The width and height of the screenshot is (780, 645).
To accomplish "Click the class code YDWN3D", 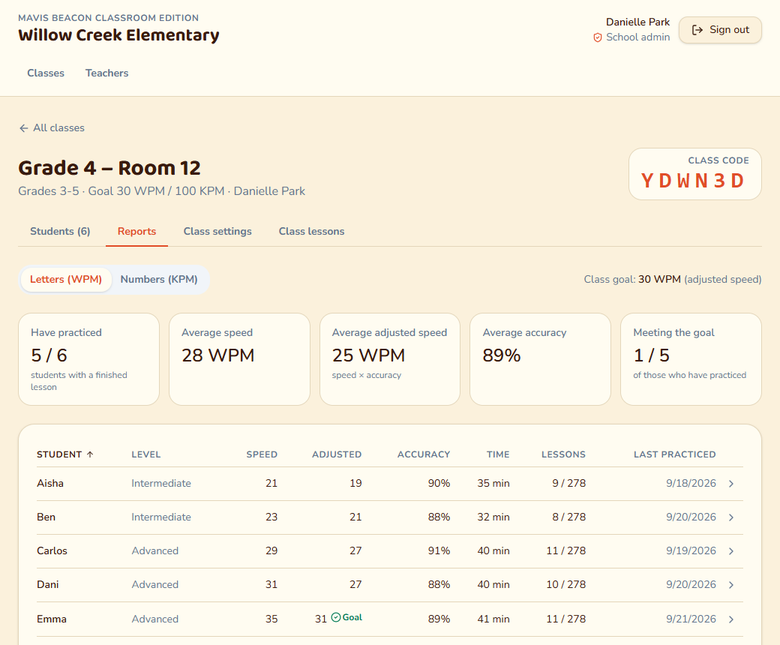I will (692, 181).
